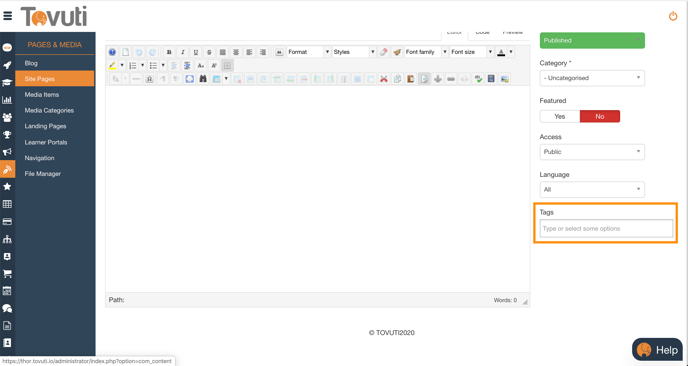Click the scissors cut icon
Image resolution: width=688 pixels, height=366 pixels.
[x=383, y=79]
